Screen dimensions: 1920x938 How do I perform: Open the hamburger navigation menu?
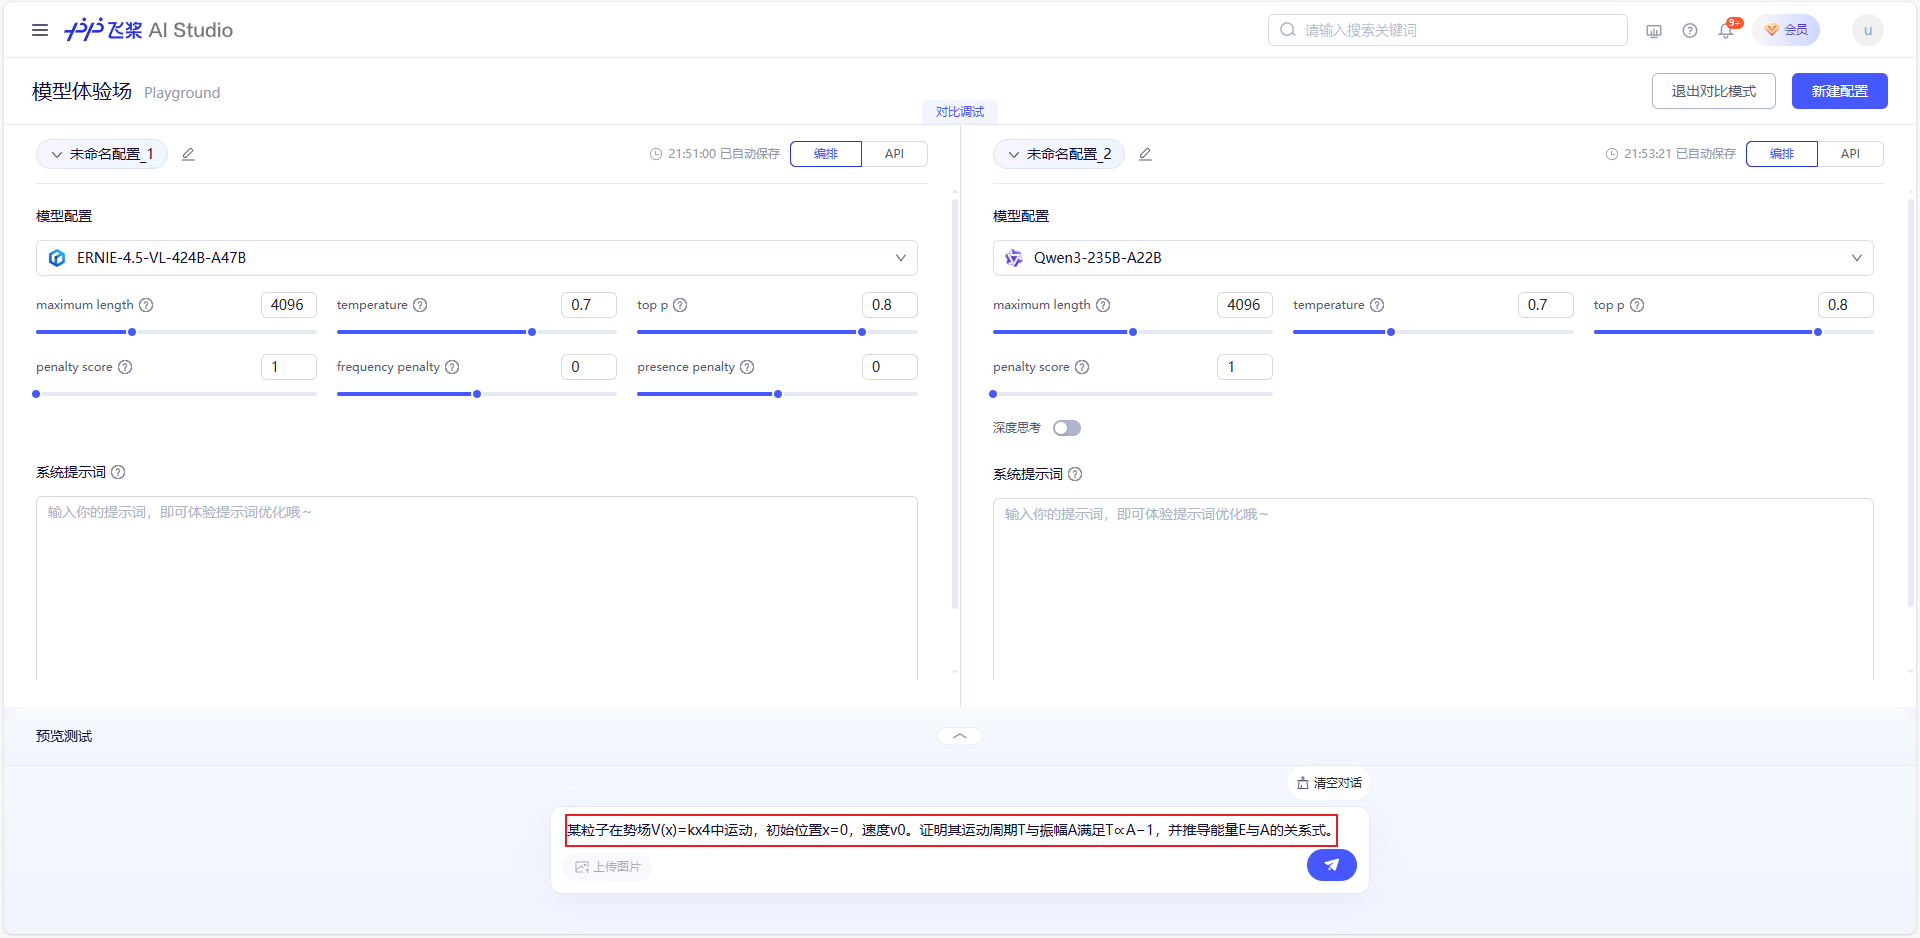tap(40, 30)
